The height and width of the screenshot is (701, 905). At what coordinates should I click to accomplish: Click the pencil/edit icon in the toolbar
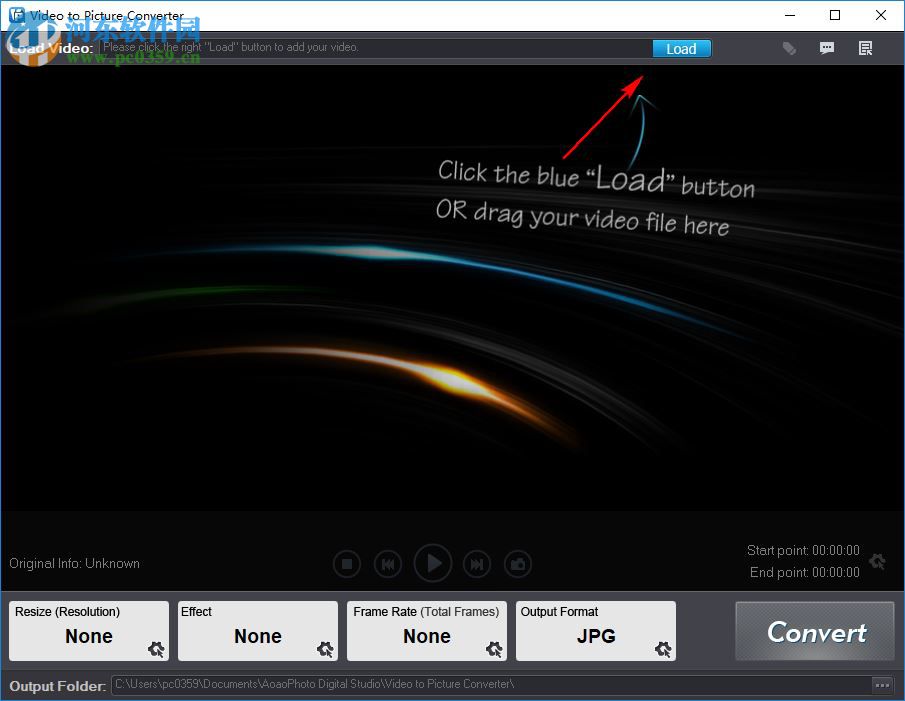tap(789, 47)
